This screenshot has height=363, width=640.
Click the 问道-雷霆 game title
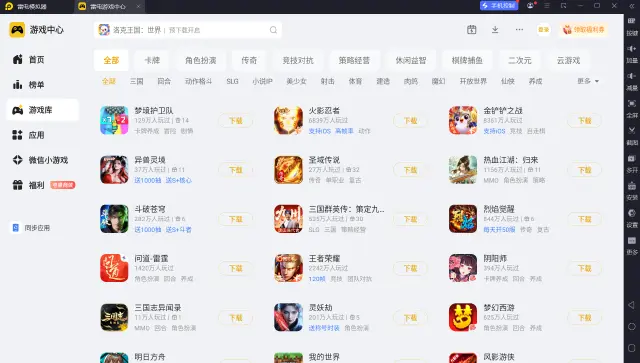pyautogui.click(x=151, y=258)
